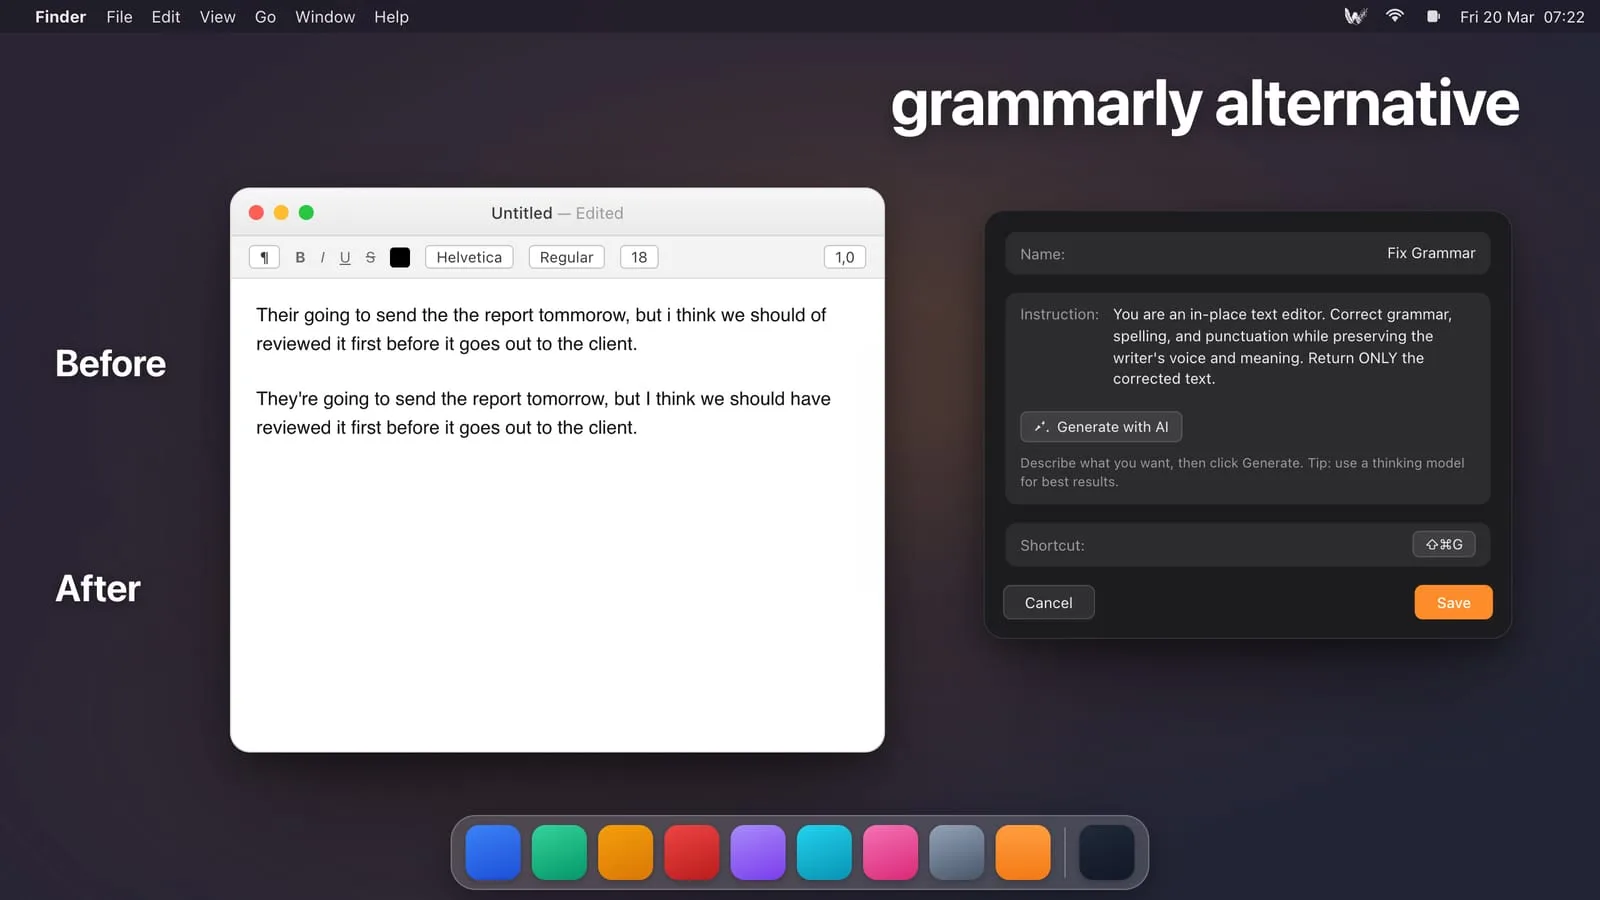1600x900 pixels.
Task: Toggle underline formatting in the editor toolbar
Action: tap(345, 257)
